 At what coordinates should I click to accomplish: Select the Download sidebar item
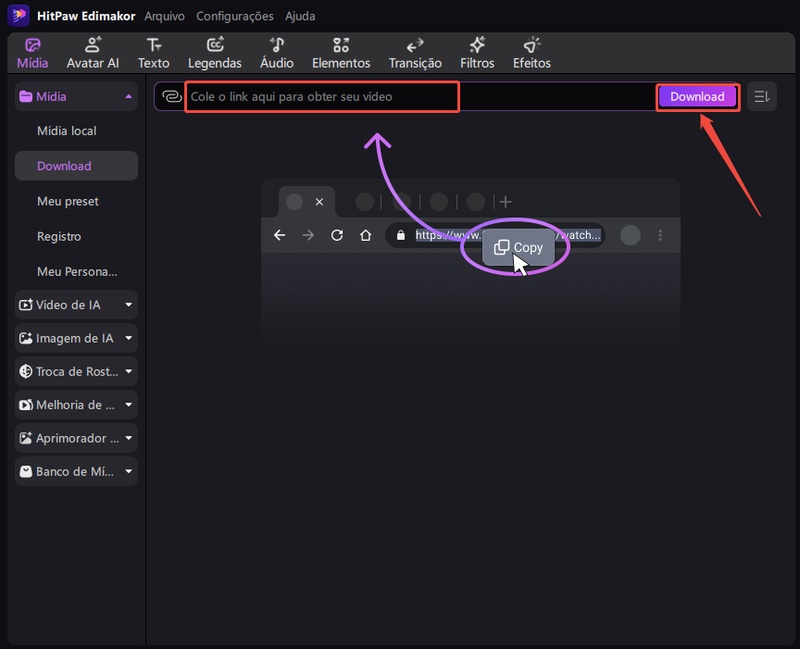[x=76, y=166]
